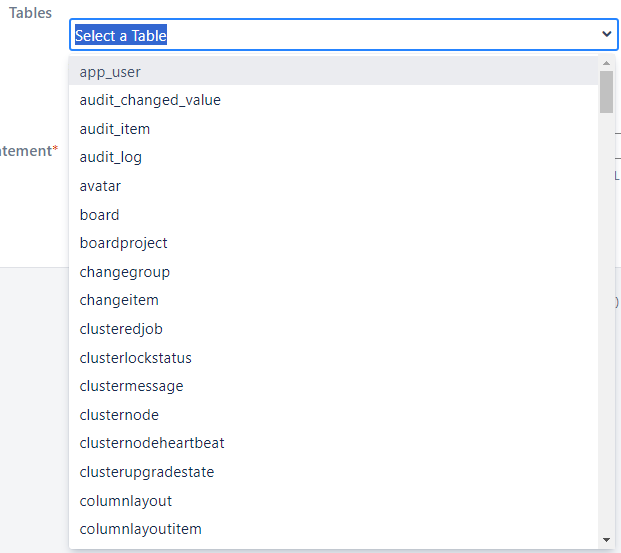621x553 pixels.
Task: Choose app_user from the table list
Action: click(x=110, y=72)
